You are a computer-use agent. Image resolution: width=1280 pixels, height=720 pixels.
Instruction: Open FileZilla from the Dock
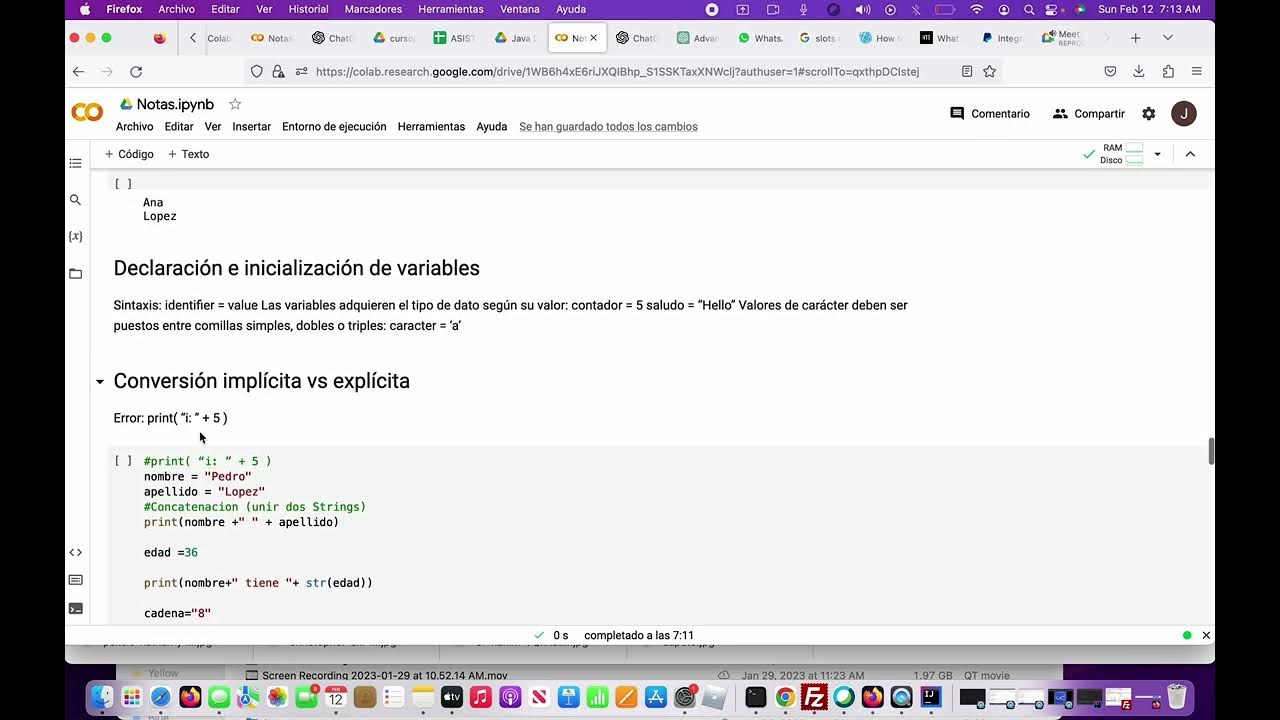814,697
